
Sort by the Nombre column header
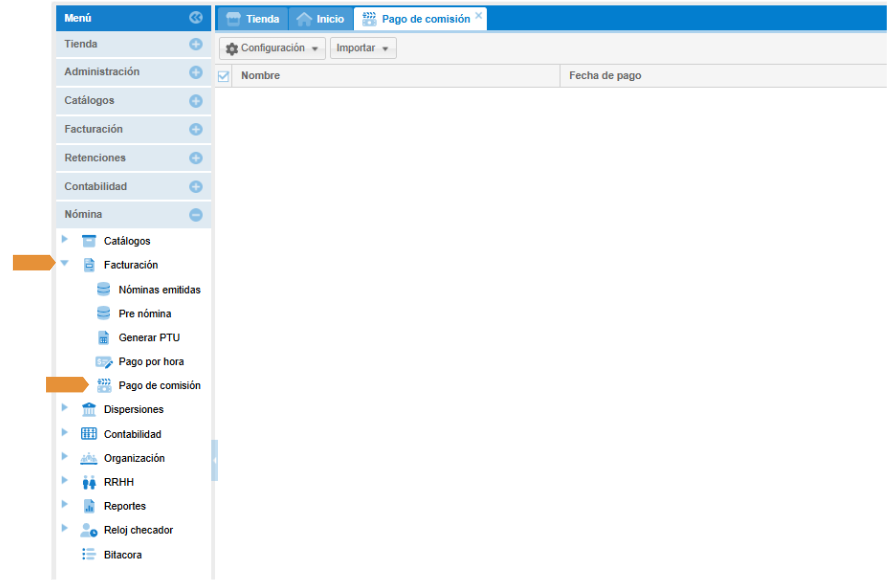click(260, 76)
